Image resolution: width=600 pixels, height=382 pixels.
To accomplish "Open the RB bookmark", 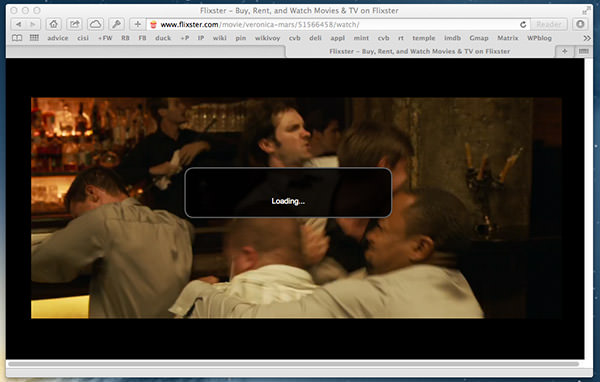I will 125,38.
